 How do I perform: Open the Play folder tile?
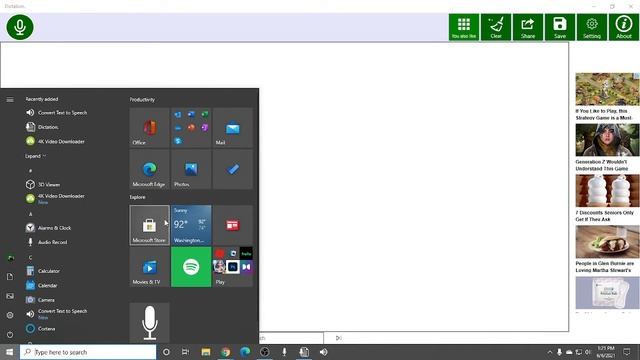coord(233,267)
